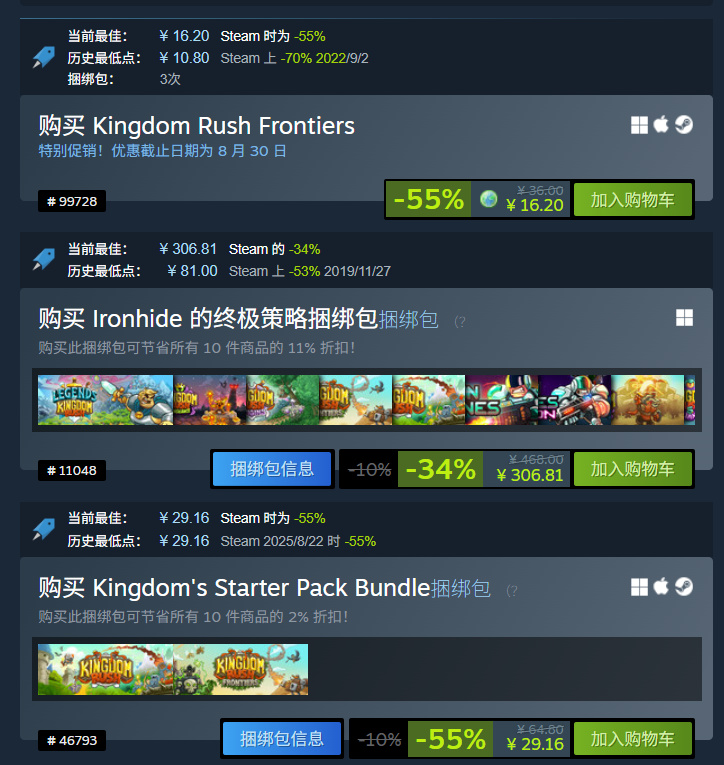
Task: Click Apple platform icon for Kingdom Rush Frontiers
Action: click(x=661, y=124)
